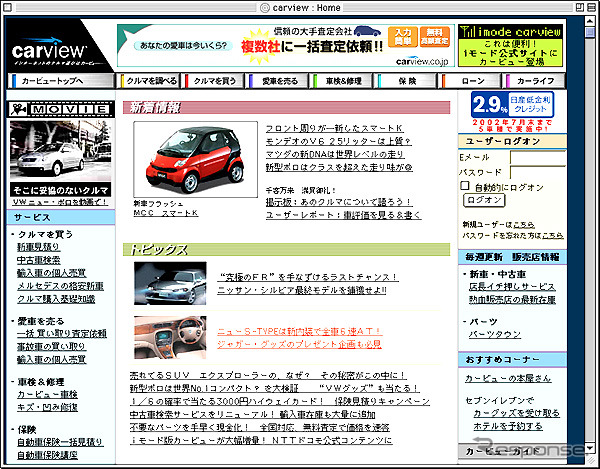
Task: Click the silver VW Polo movie thumbnail
Action: click(x=60, y=151)
